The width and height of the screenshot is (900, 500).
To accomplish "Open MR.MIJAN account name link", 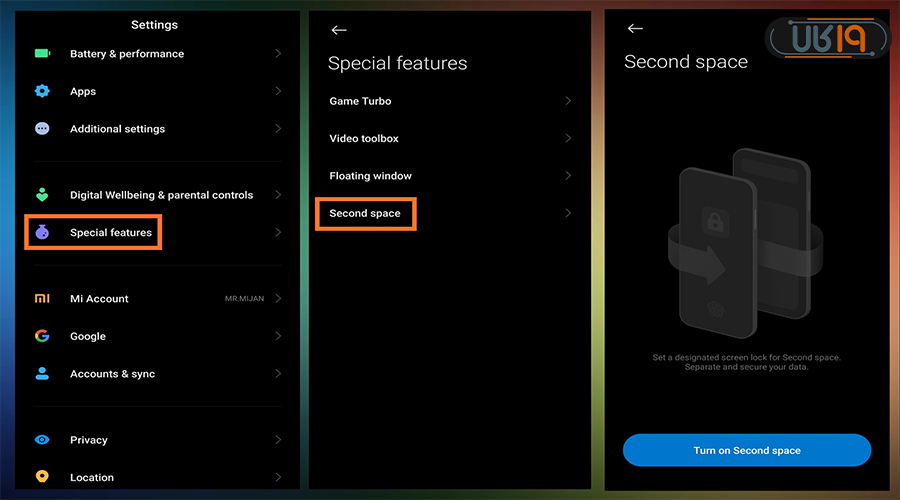I will click(244, 299).
